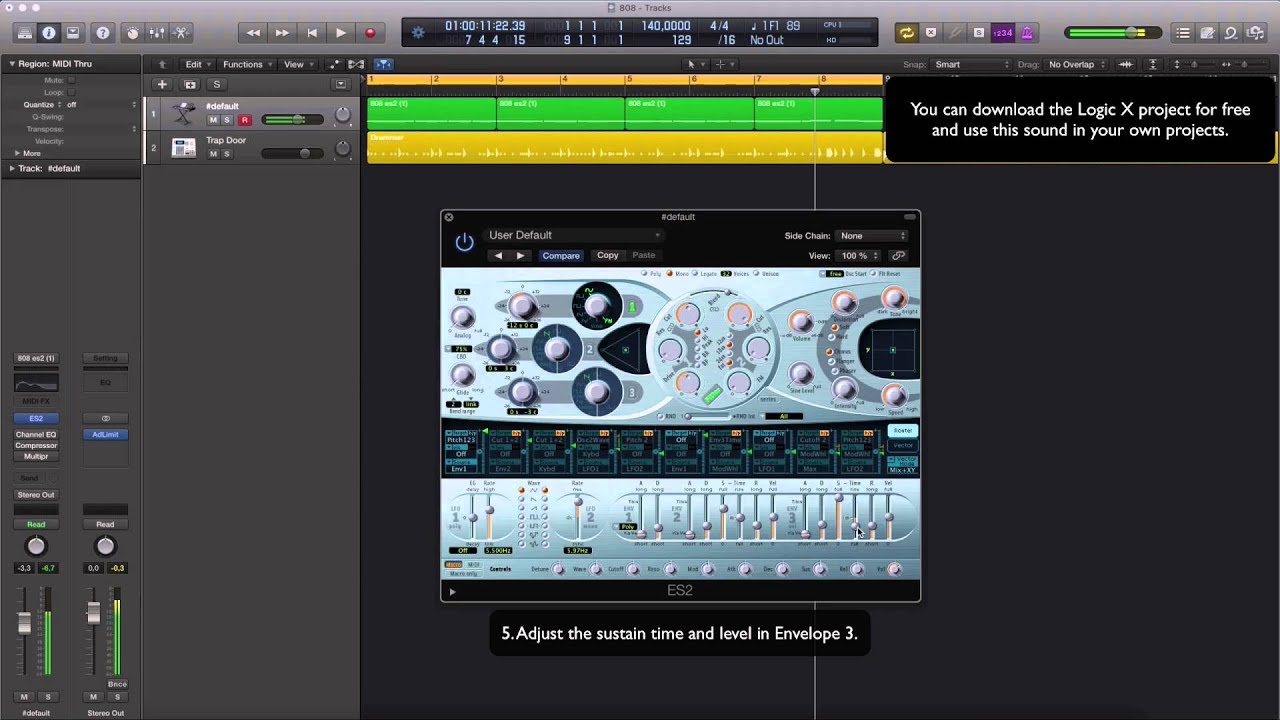
Task: Toggle Cycle mode button
Action: pos(906,33)
